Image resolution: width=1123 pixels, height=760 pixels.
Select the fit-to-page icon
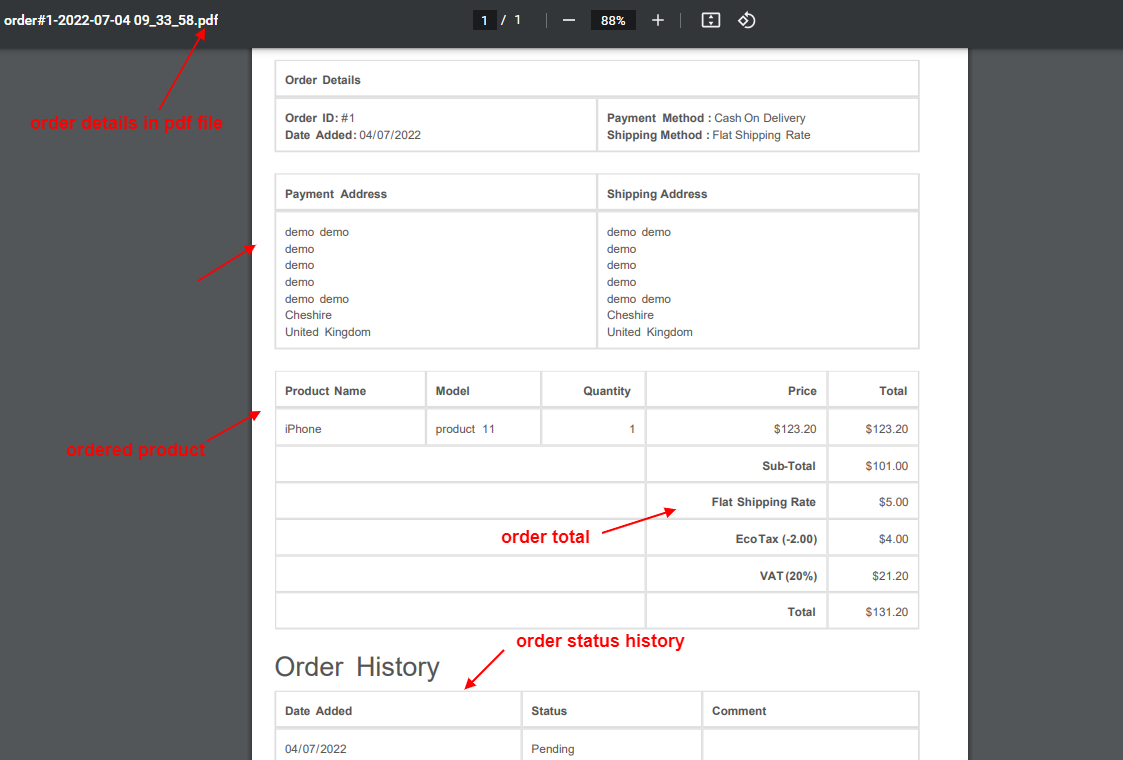pyautogui.click(x=710, y=19)
